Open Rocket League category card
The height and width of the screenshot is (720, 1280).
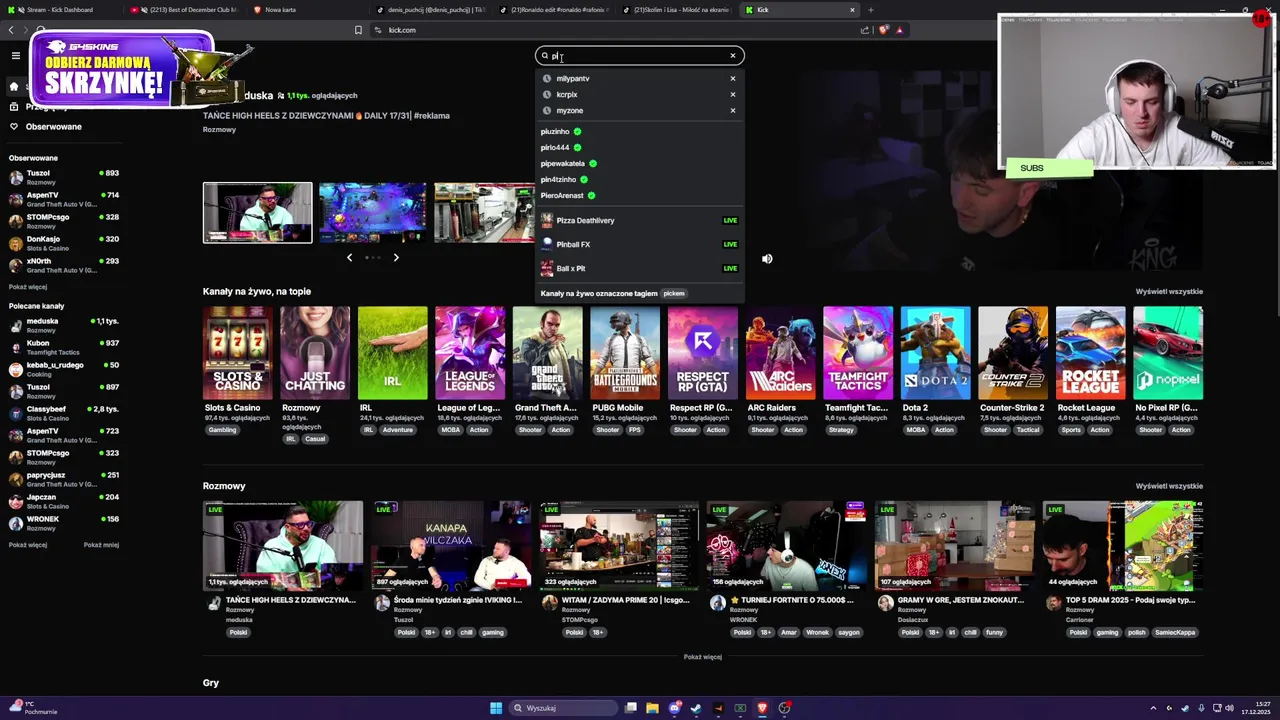pyautogui.click(x=1090, y=353)
